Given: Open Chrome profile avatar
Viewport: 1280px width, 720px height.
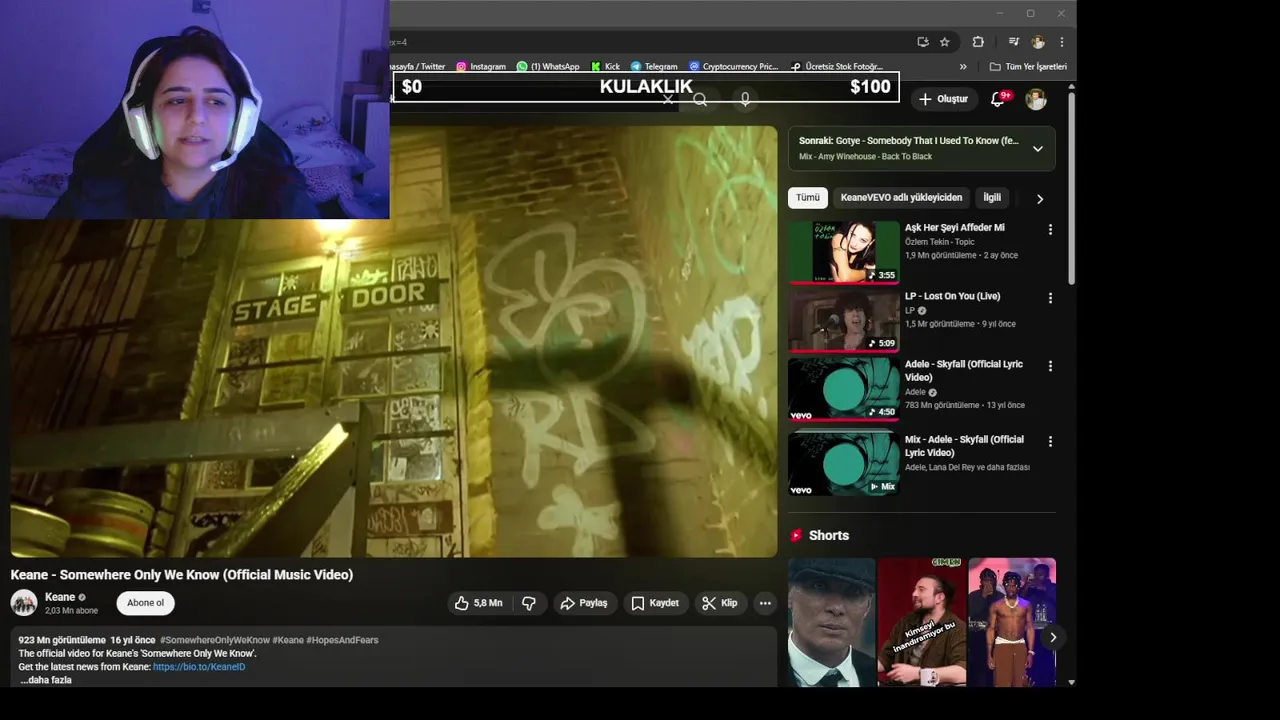Looking at the screenshot, I should pyautogui.click(x=1038, y=42).
